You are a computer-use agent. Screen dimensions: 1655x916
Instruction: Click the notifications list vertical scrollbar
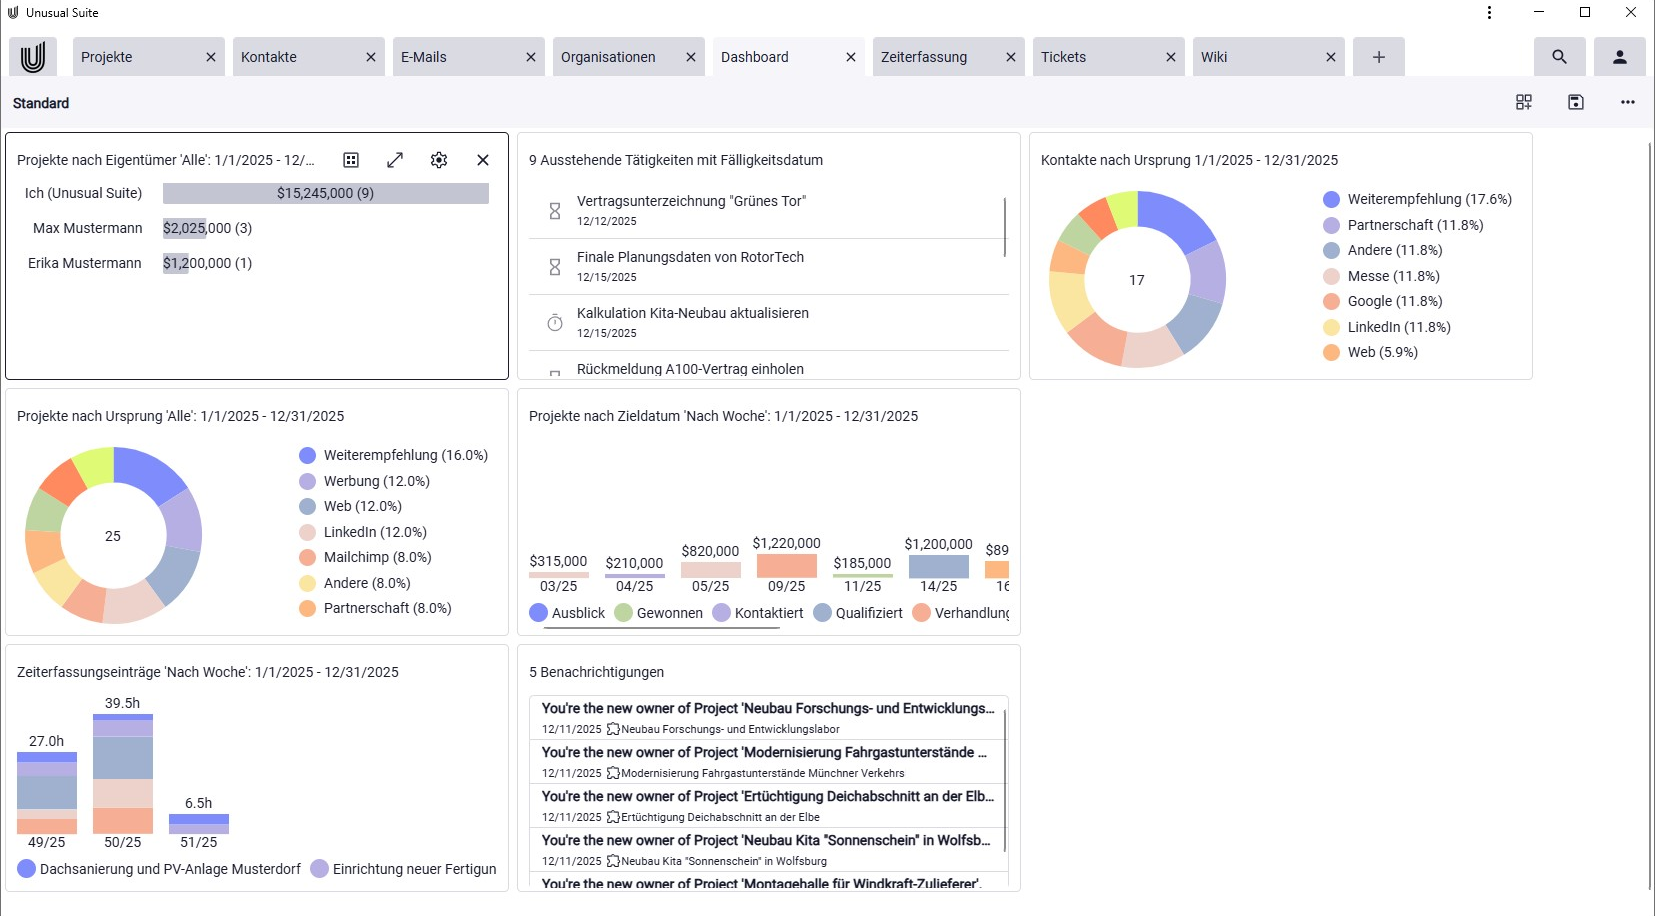tap(1004, 780)
